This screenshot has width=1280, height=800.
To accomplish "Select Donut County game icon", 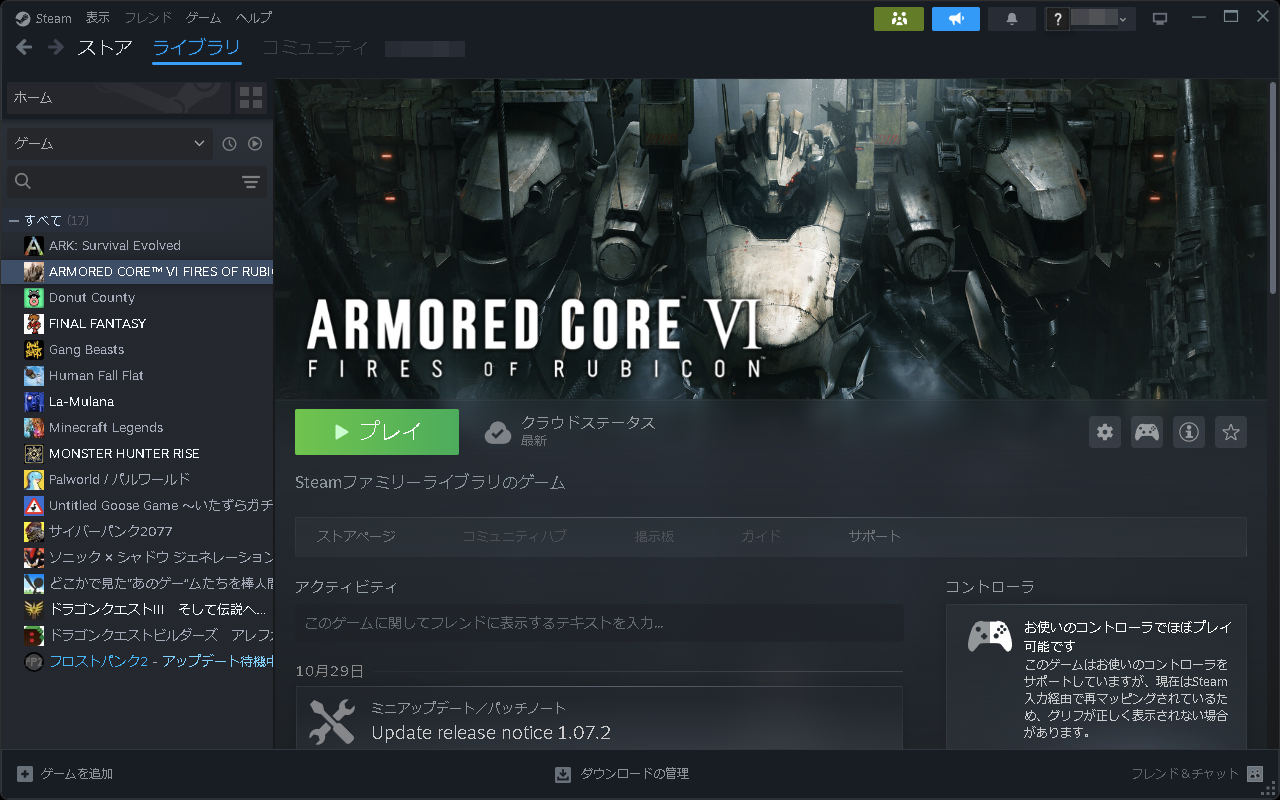I will click(x=34, y=298).
